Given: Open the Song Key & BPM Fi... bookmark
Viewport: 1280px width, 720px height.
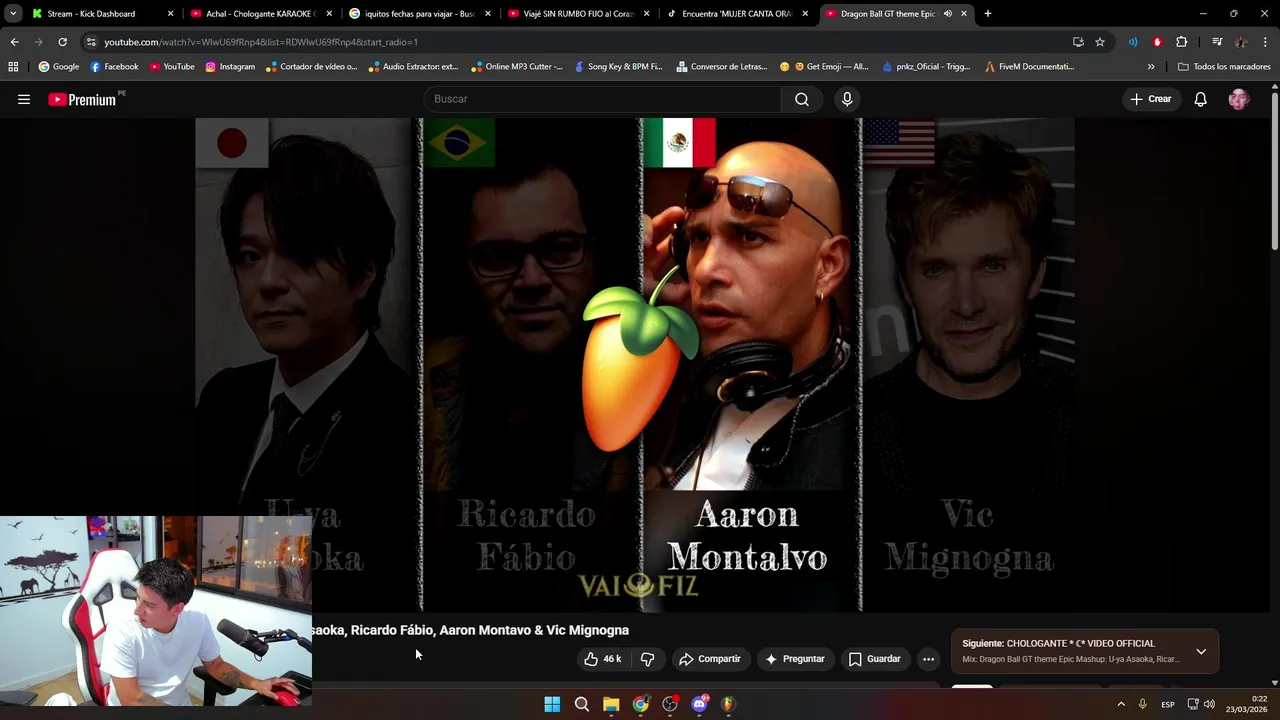Looking at the screenshot, I should point(617,67).
